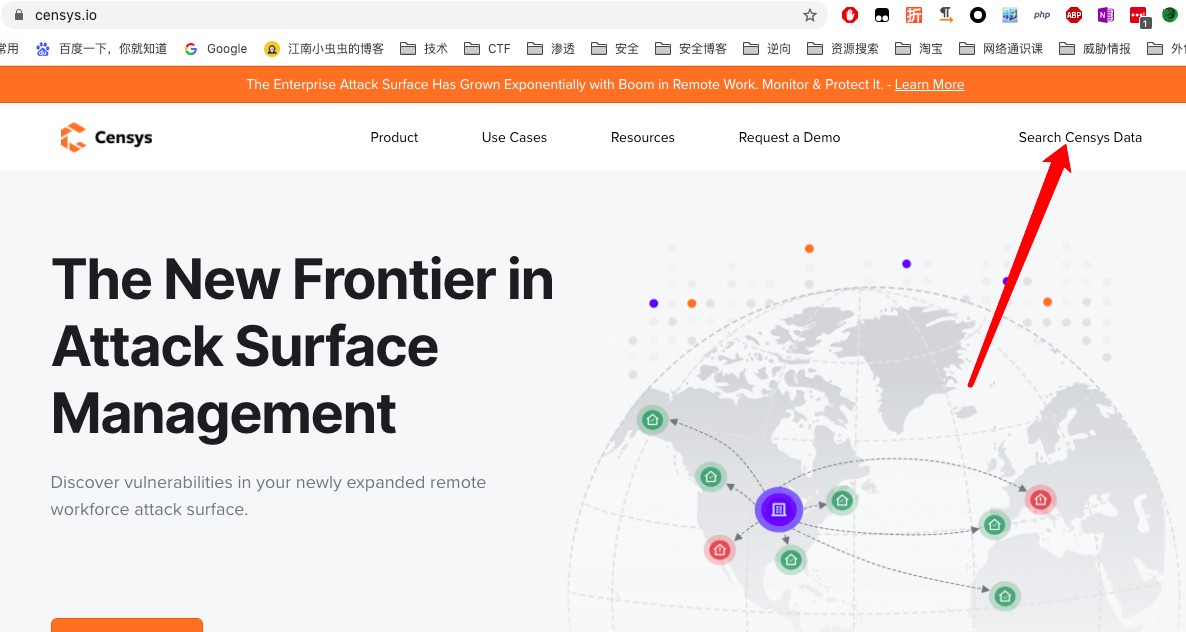Open the green round extension icon
This screenshot has width=1186, height=632.
click(x=1170, y=15)
